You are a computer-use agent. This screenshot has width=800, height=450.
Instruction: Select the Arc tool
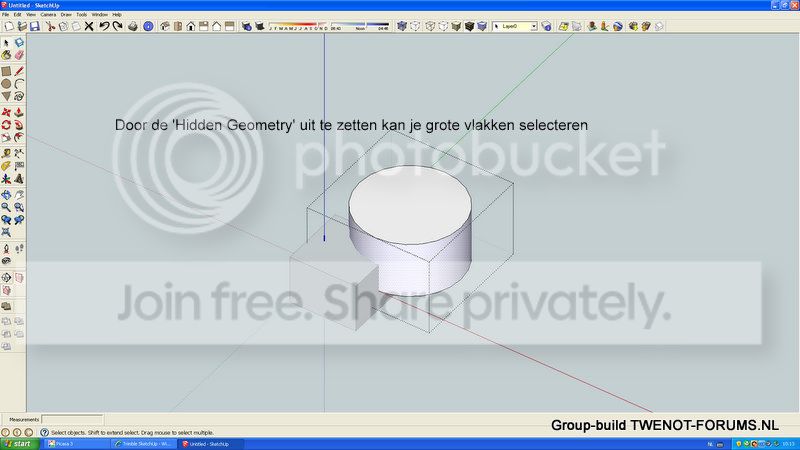19,84
